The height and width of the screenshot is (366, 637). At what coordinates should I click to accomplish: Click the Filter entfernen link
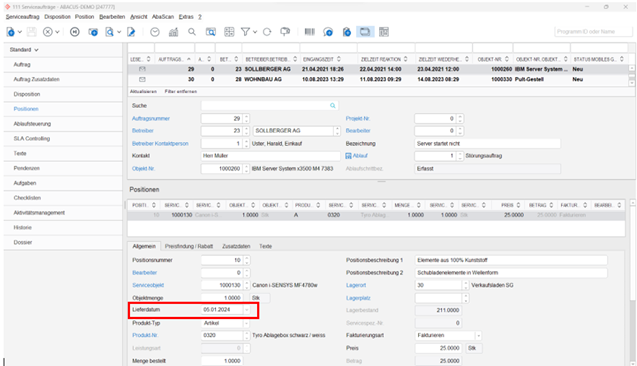point(181,91)
